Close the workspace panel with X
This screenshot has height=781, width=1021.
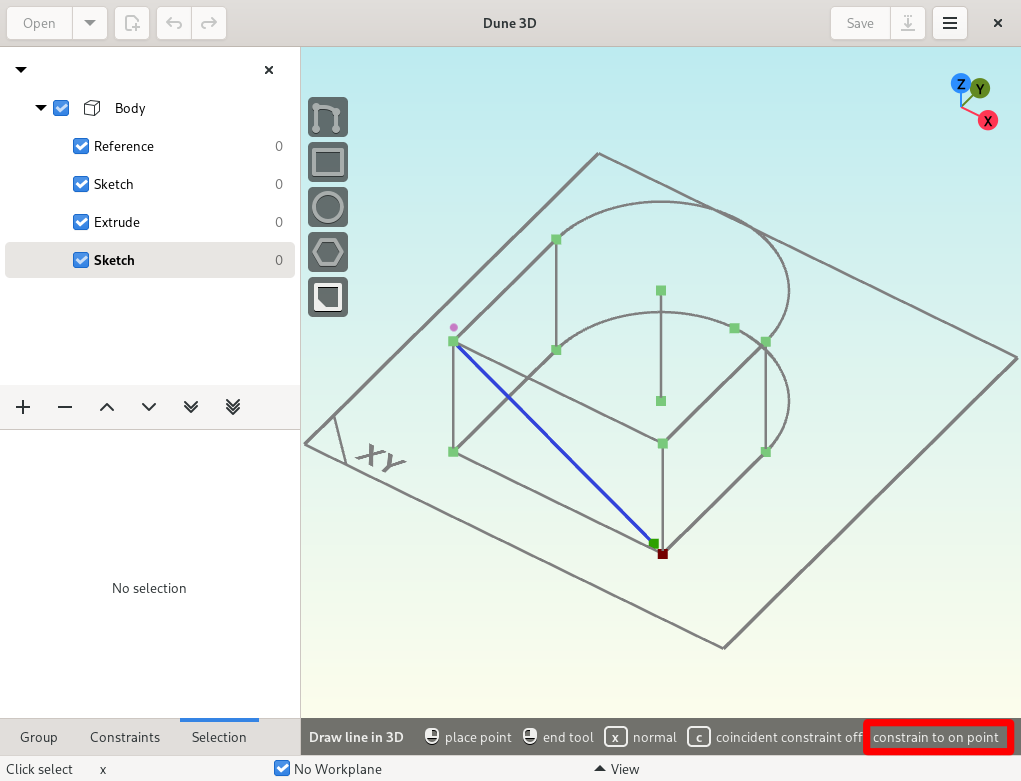tap(269, 70)
